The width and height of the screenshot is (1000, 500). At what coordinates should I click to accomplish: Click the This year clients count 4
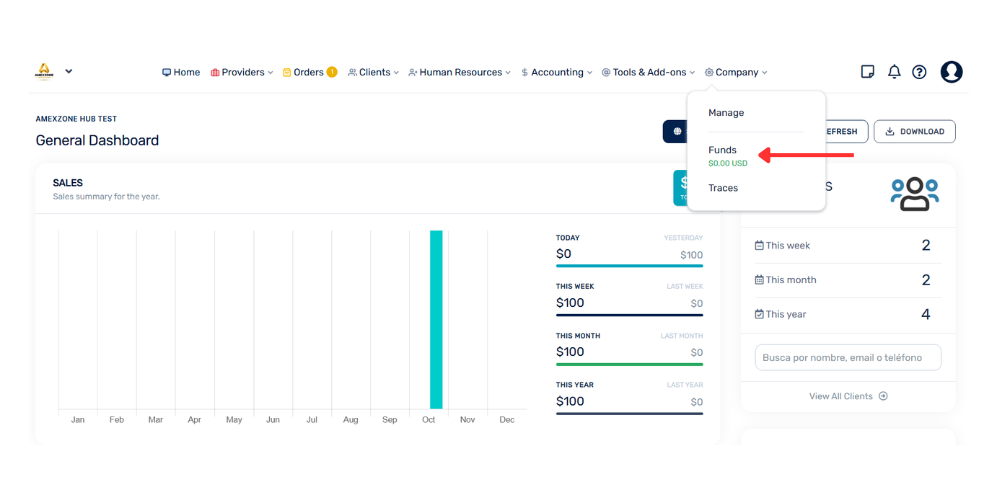(926, 314)
